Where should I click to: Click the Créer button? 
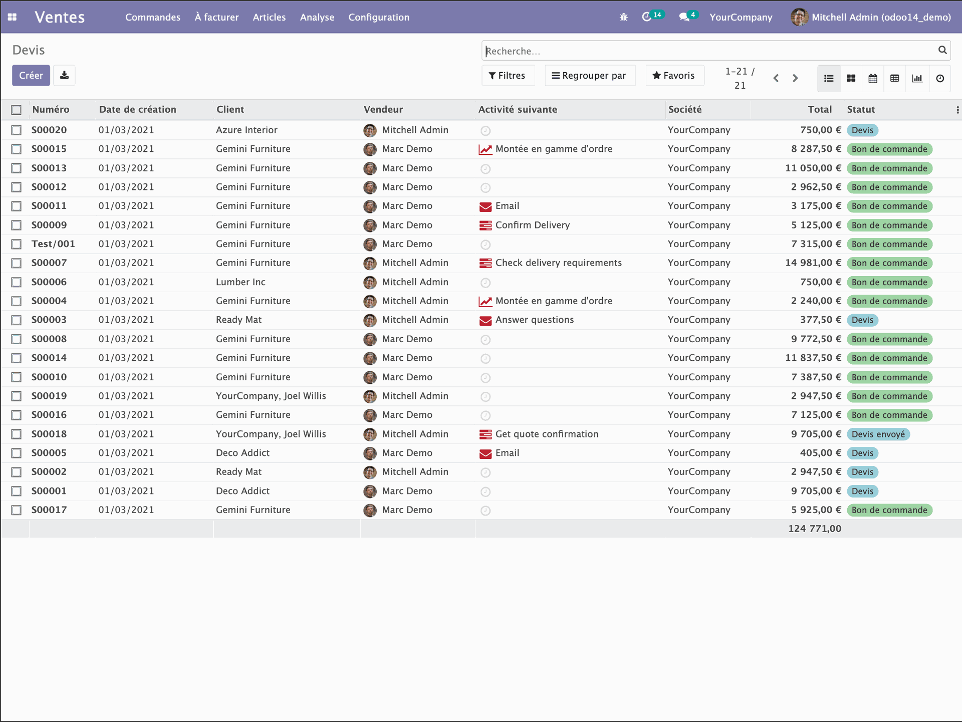point(30,75)
